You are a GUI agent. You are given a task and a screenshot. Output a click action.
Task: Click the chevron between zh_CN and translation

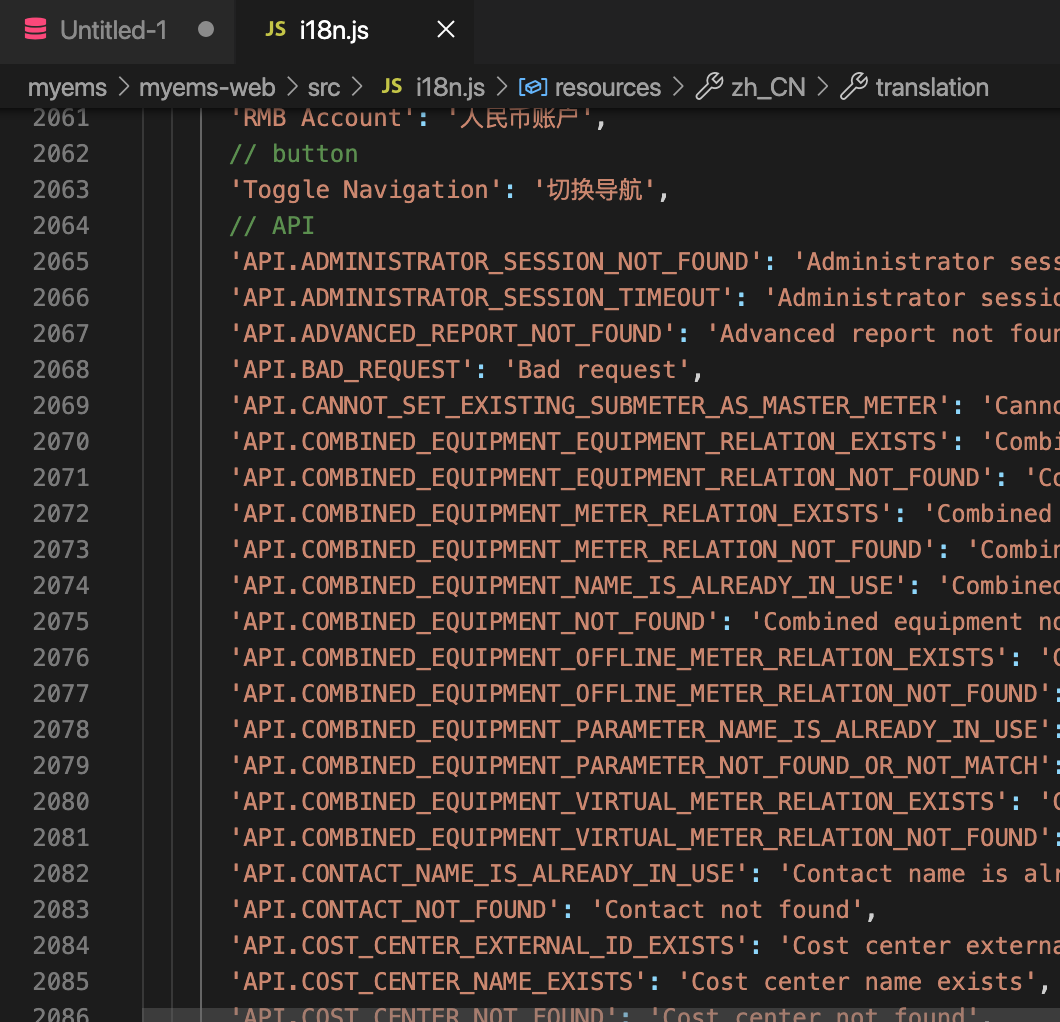pyautogui.click(x=822, y=88)
